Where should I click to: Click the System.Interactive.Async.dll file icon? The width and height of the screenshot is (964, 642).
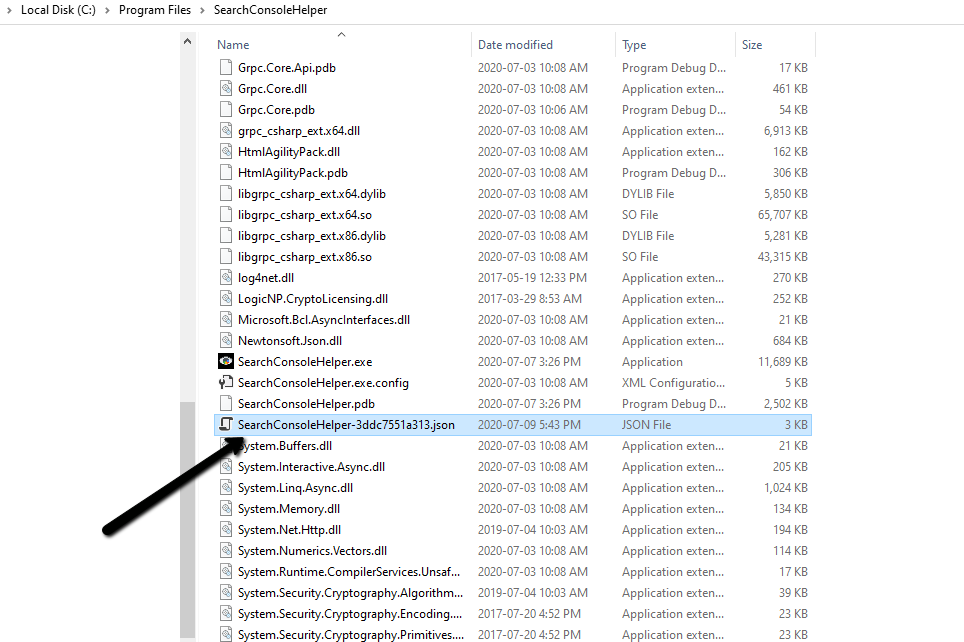point(226,467)
